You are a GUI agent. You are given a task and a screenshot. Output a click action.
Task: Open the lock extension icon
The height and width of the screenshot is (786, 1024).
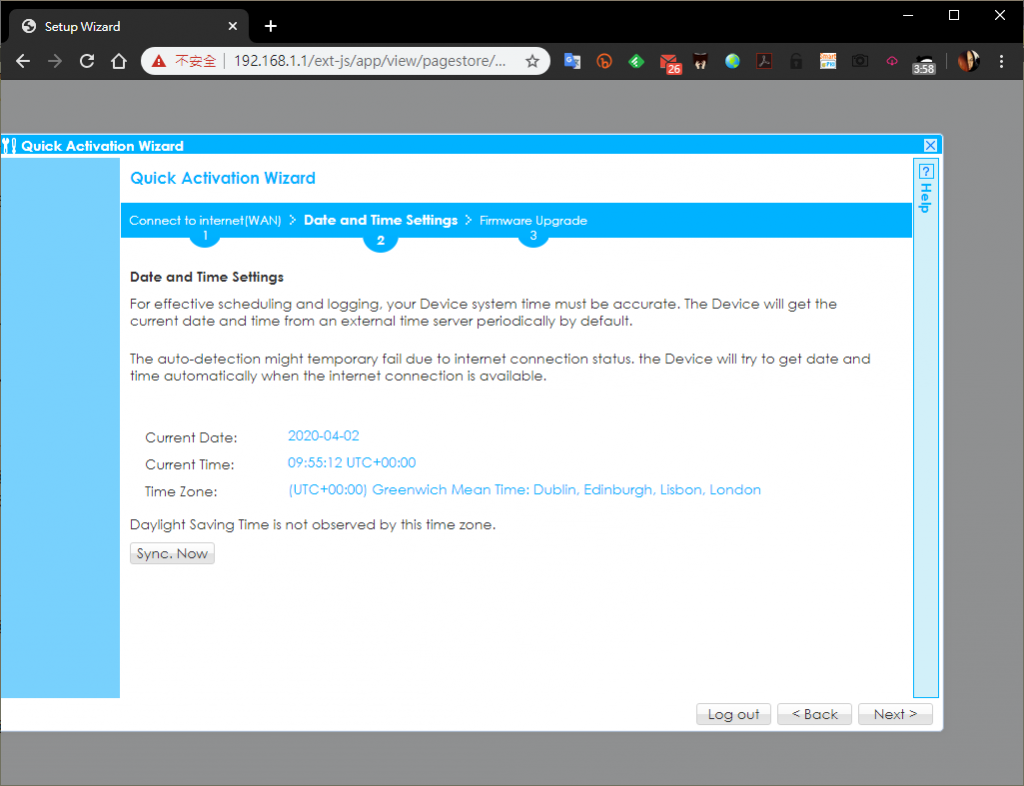pos(796,61)
